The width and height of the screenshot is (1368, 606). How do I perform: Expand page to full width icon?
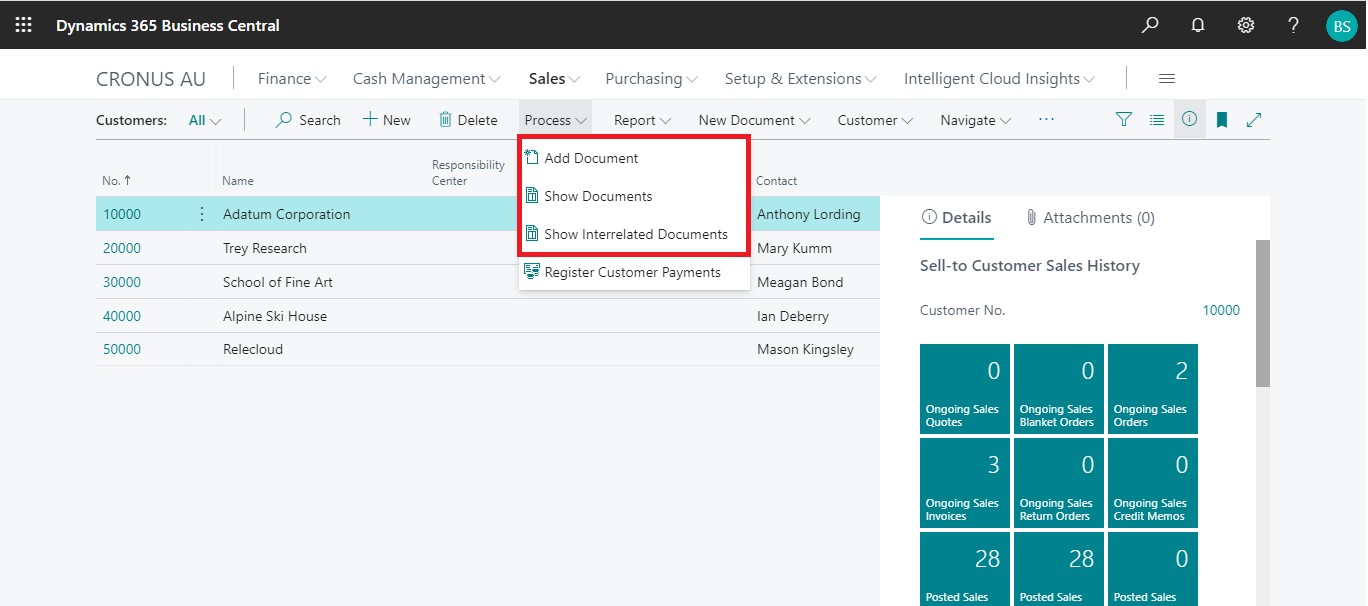pos(1254,120)
